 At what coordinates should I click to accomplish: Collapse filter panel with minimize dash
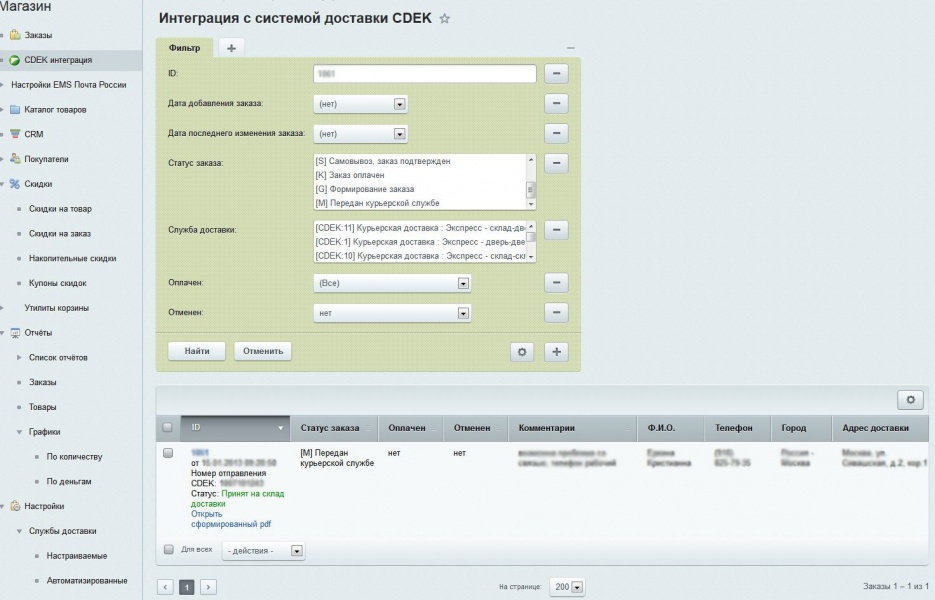[x=571, y=48]
